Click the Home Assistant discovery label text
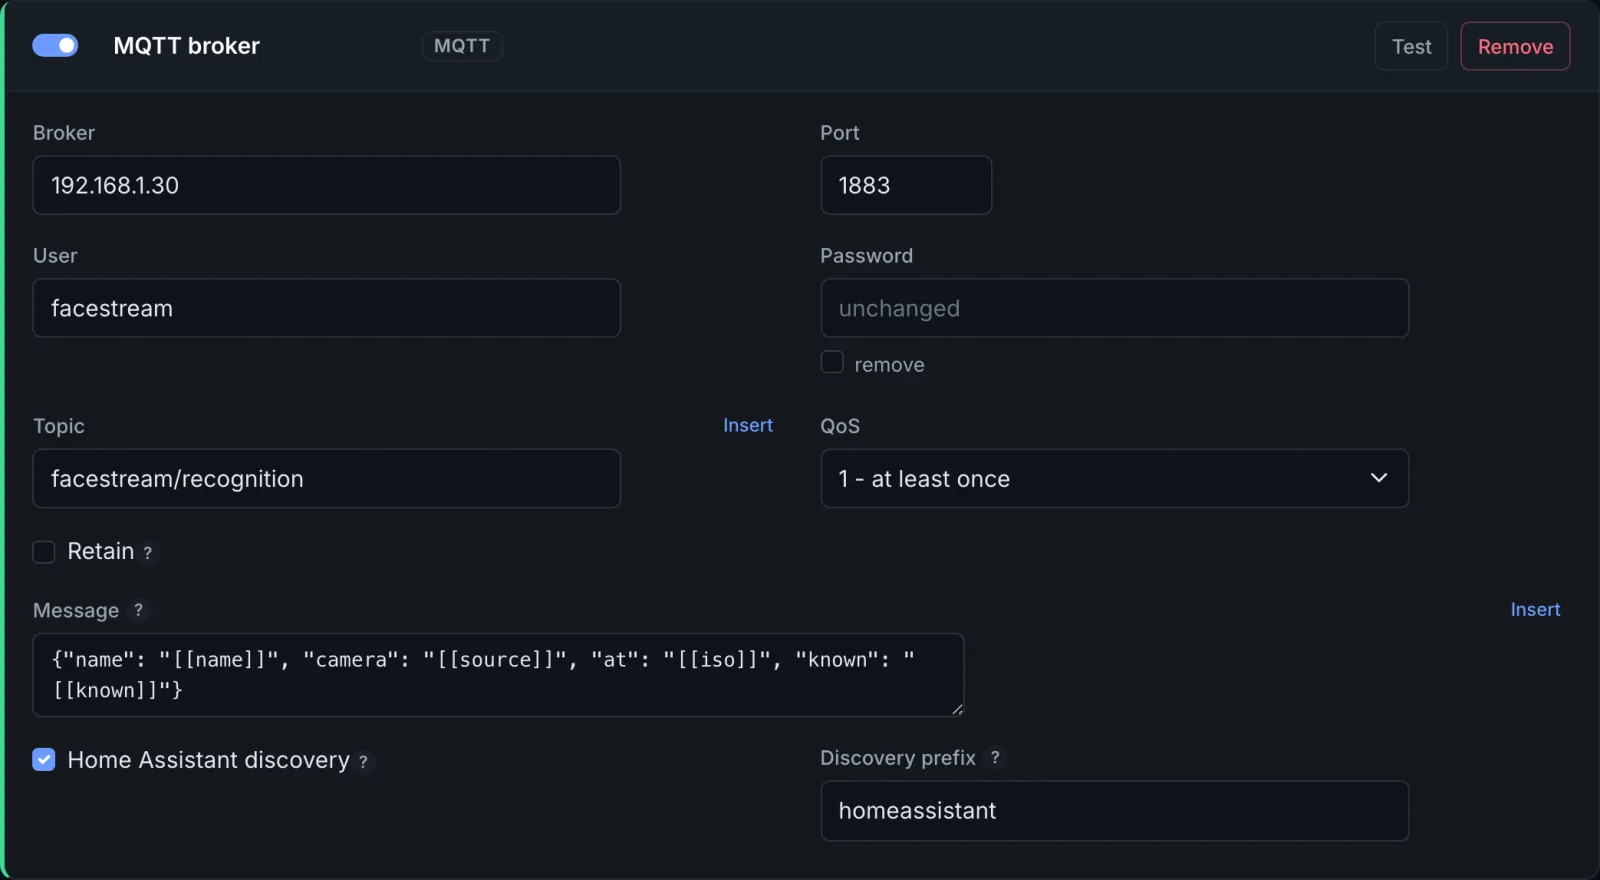Viewport: 1600px width, 880px height. pos(208,760)
